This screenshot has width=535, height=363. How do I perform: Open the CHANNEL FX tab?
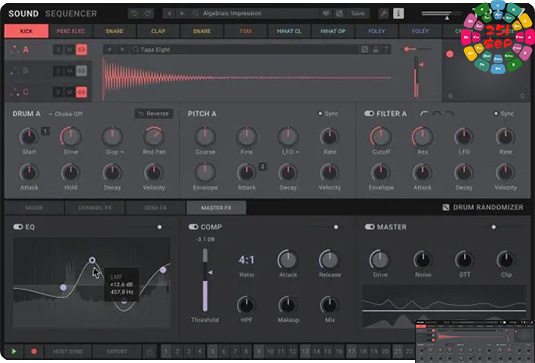click(95, 208)
